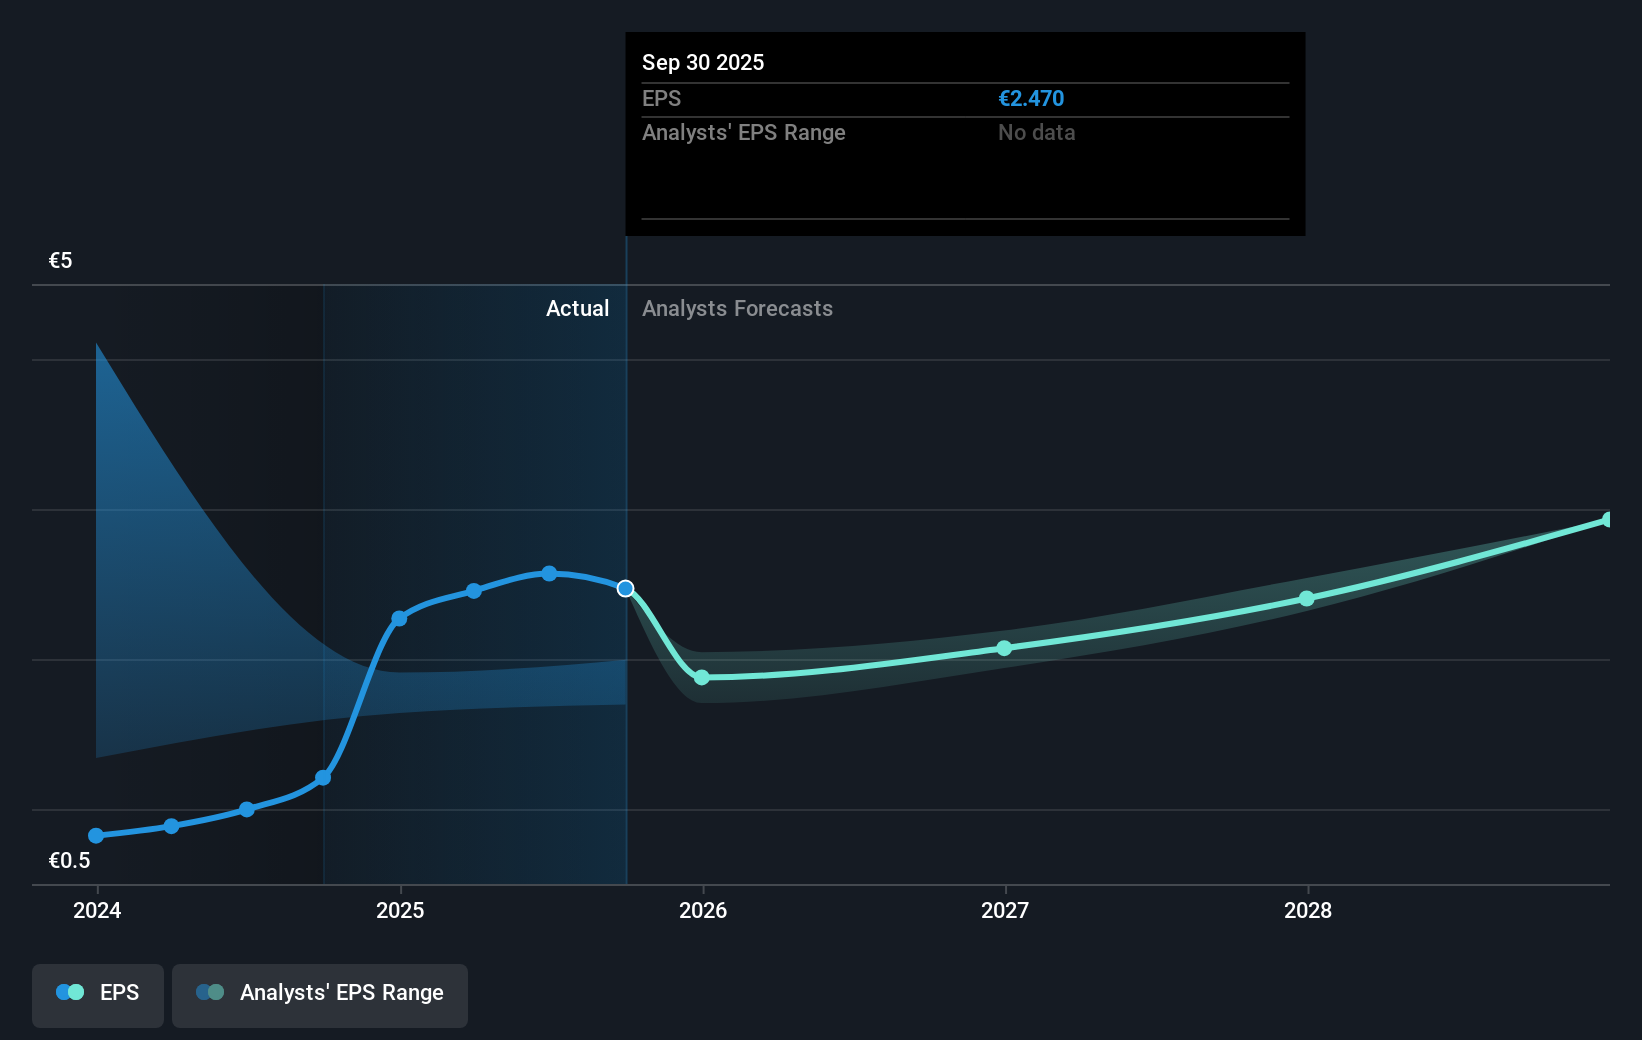1642x1040 pixels.
Task: Click the €2.470 EPS value in tooltip
Action: tap(1031, 99)
